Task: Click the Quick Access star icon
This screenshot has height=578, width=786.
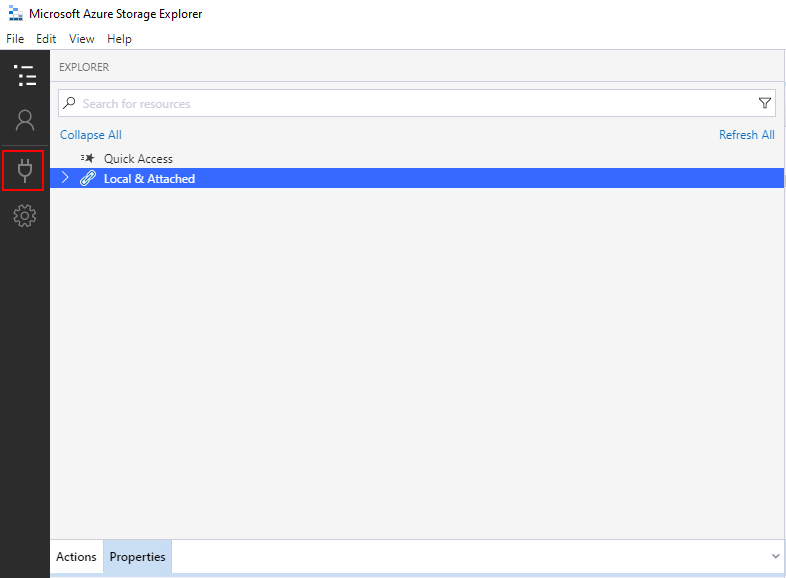Action: (x=87, y=158)
